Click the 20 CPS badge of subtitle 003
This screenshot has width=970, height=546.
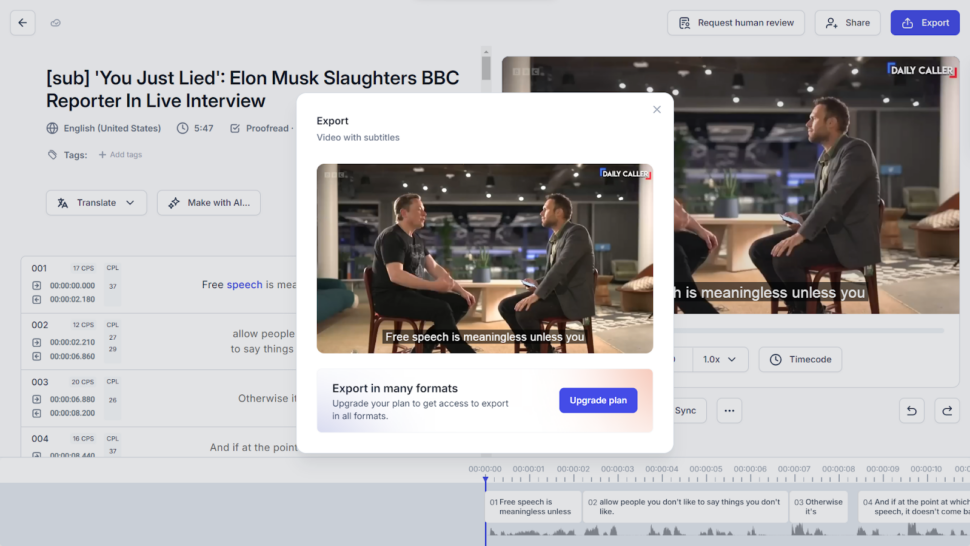pos(83,382)
